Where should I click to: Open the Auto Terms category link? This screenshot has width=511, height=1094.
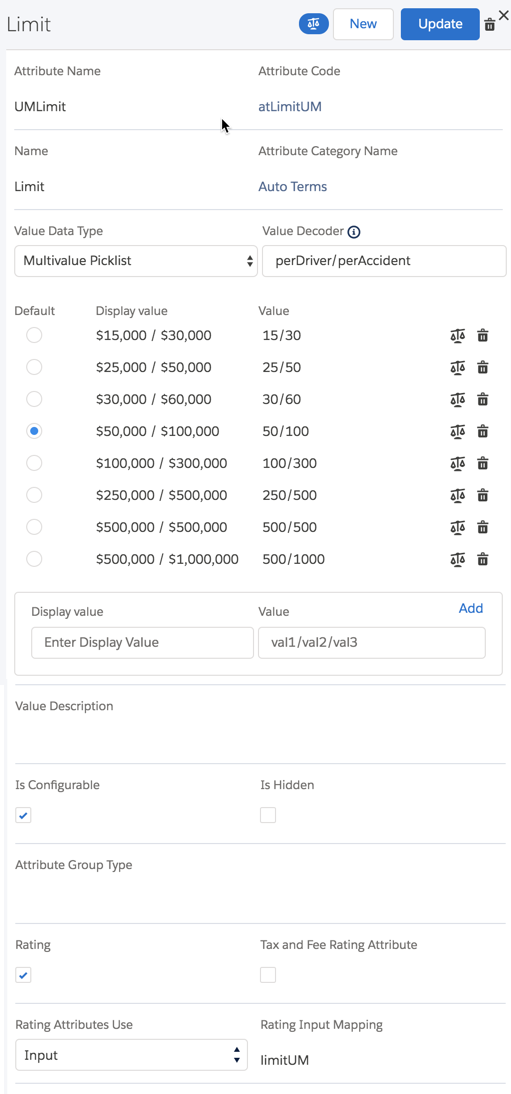tap(292, 186)
